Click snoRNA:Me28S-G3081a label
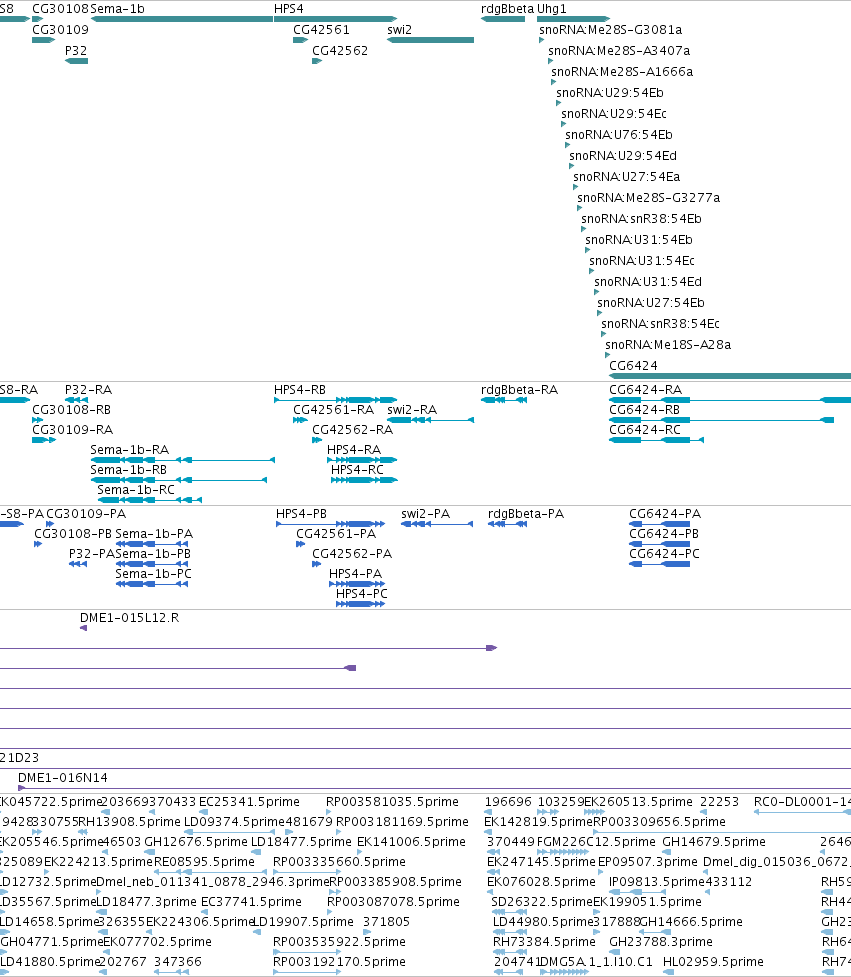Image resolution: width=851 pixels, height=977 pixels. point(611,30)
